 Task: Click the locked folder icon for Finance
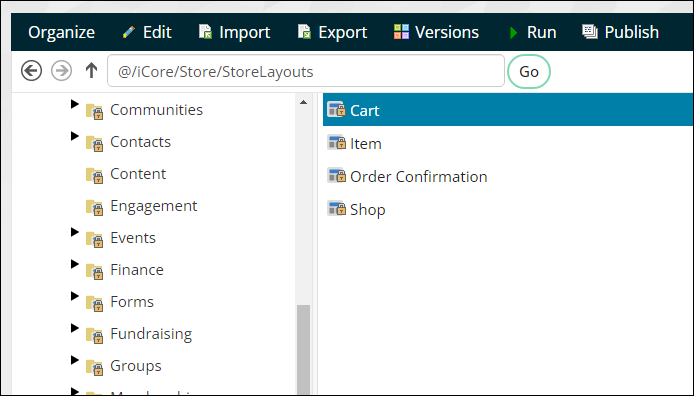95,271
